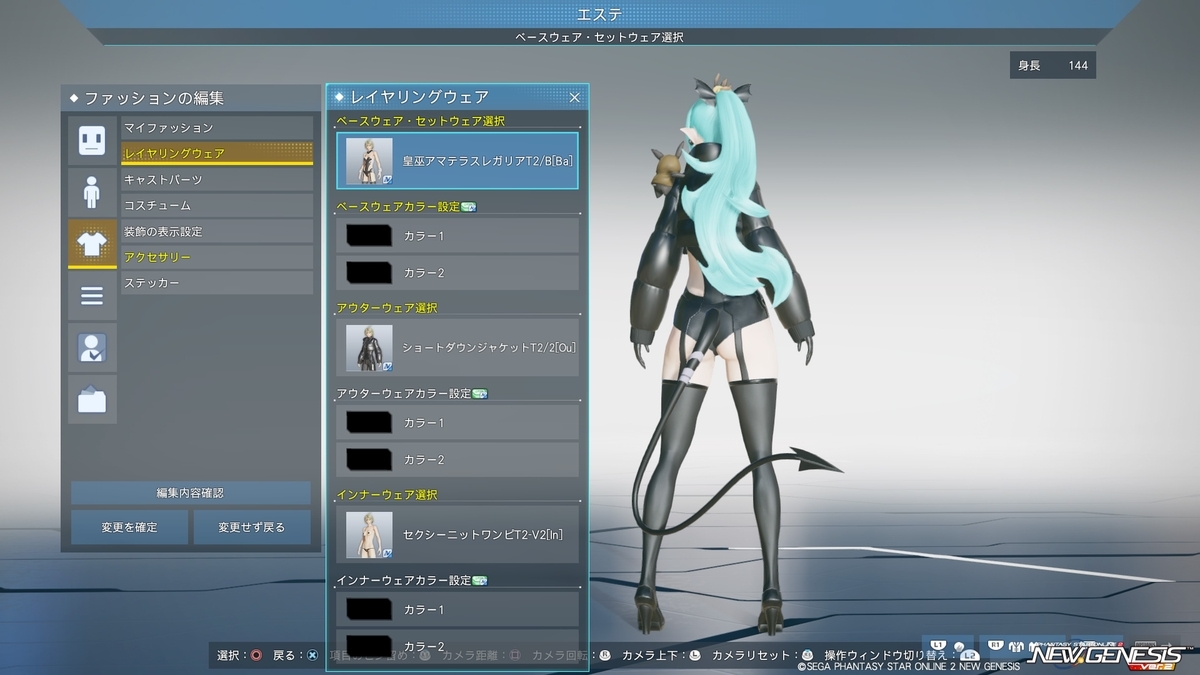The image size is (1200, 675).
Task: Click the basewear thumbnail image
Action: point(369,161)
